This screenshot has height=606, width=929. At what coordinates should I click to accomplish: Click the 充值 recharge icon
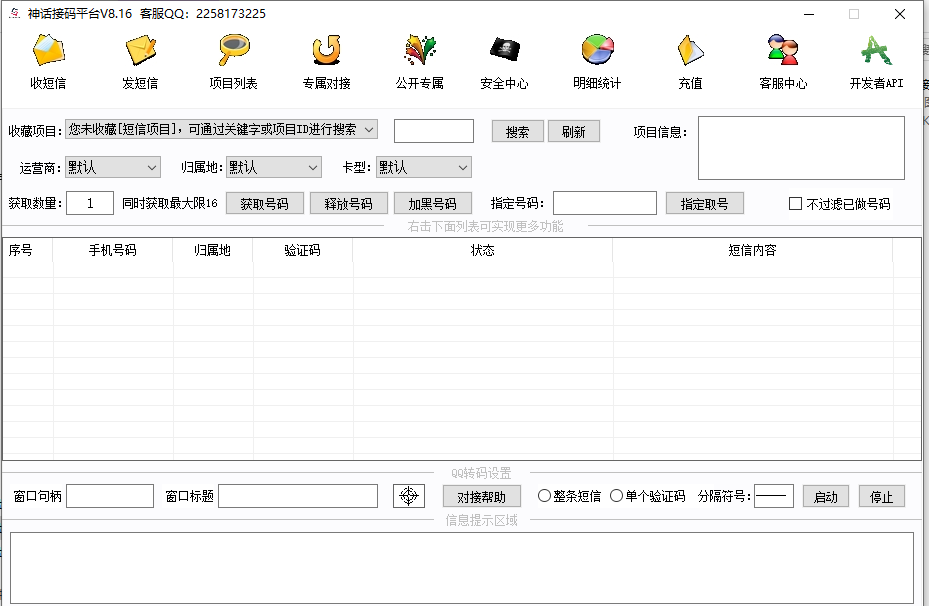point(690,51)
